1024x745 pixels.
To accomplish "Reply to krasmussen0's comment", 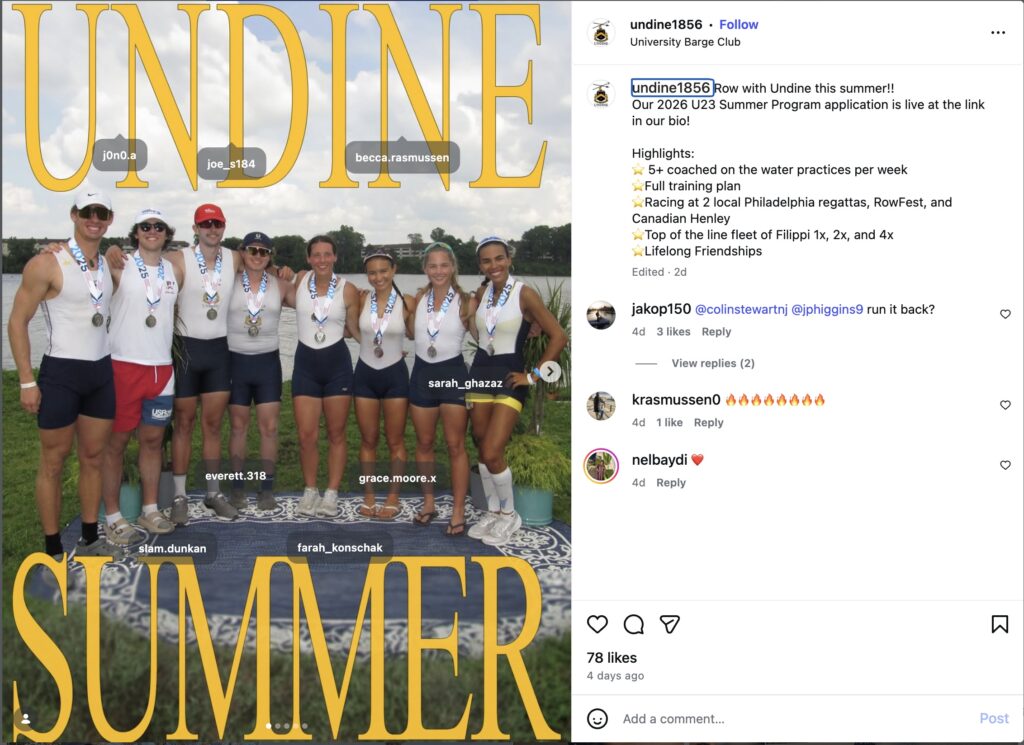I will point(709,422).
